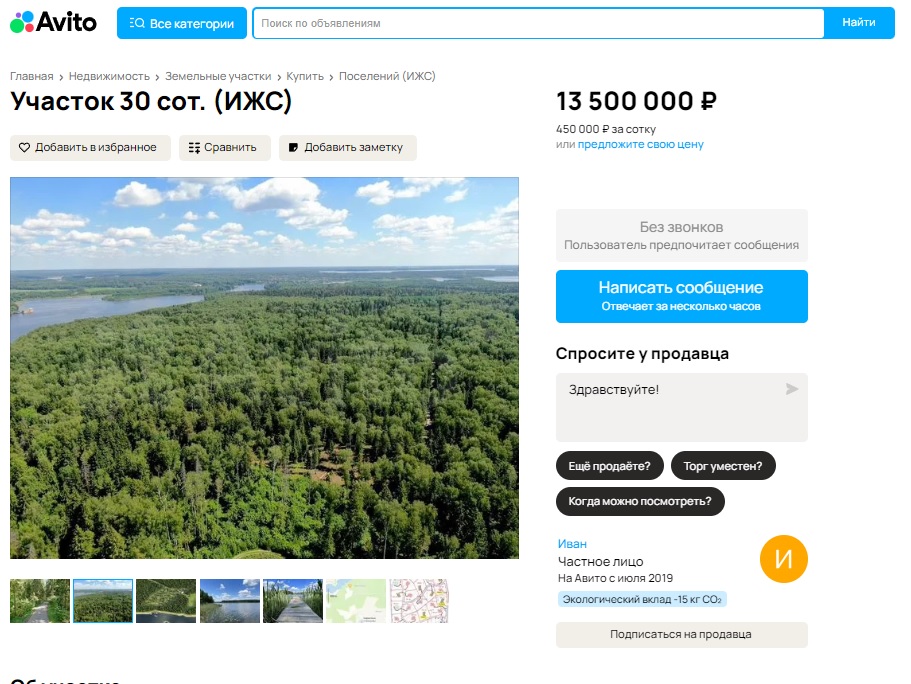Click the "Добавить заметку" note icon
The image size is (911, 684).
coord(293,147)
